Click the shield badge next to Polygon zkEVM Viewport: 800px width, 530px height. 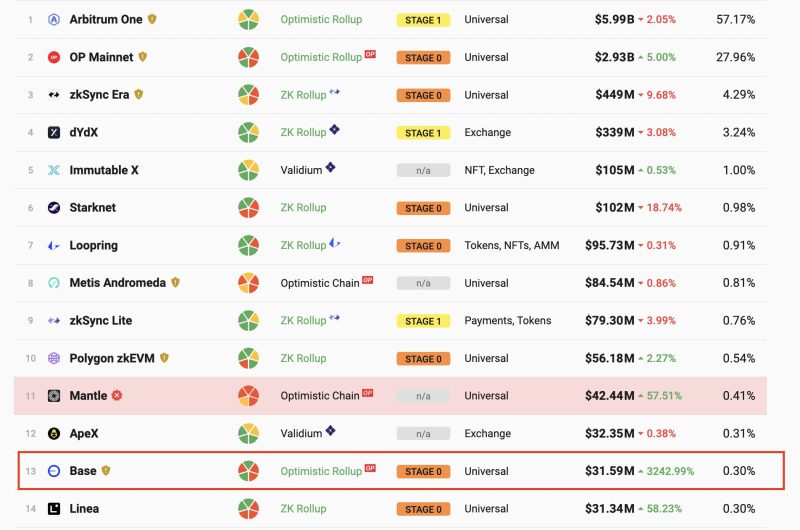[164, 358]
